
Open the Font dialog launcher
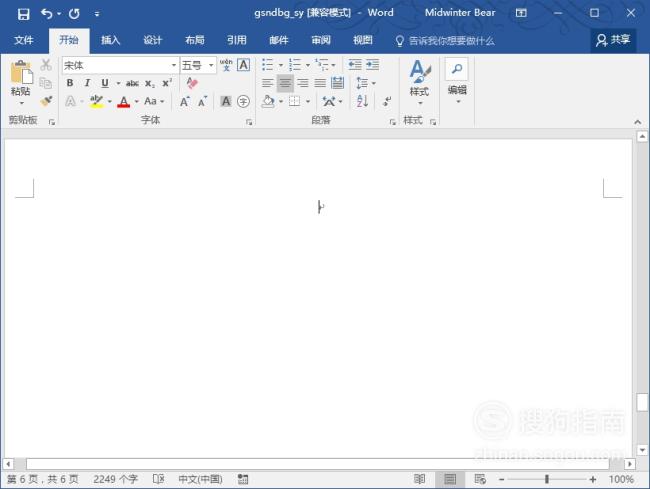[249, 122]
